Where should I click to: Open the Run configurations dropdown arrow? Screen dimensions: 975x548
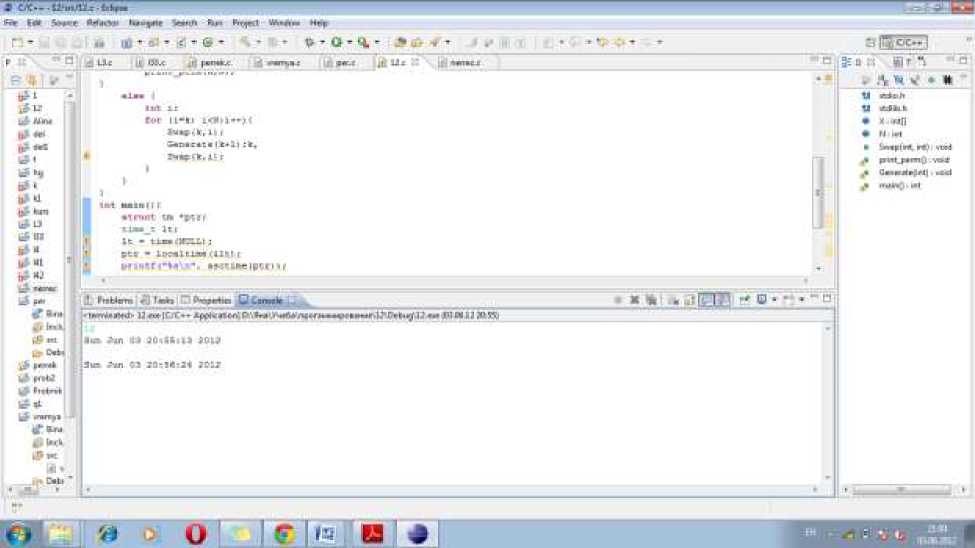coord(349,42)
